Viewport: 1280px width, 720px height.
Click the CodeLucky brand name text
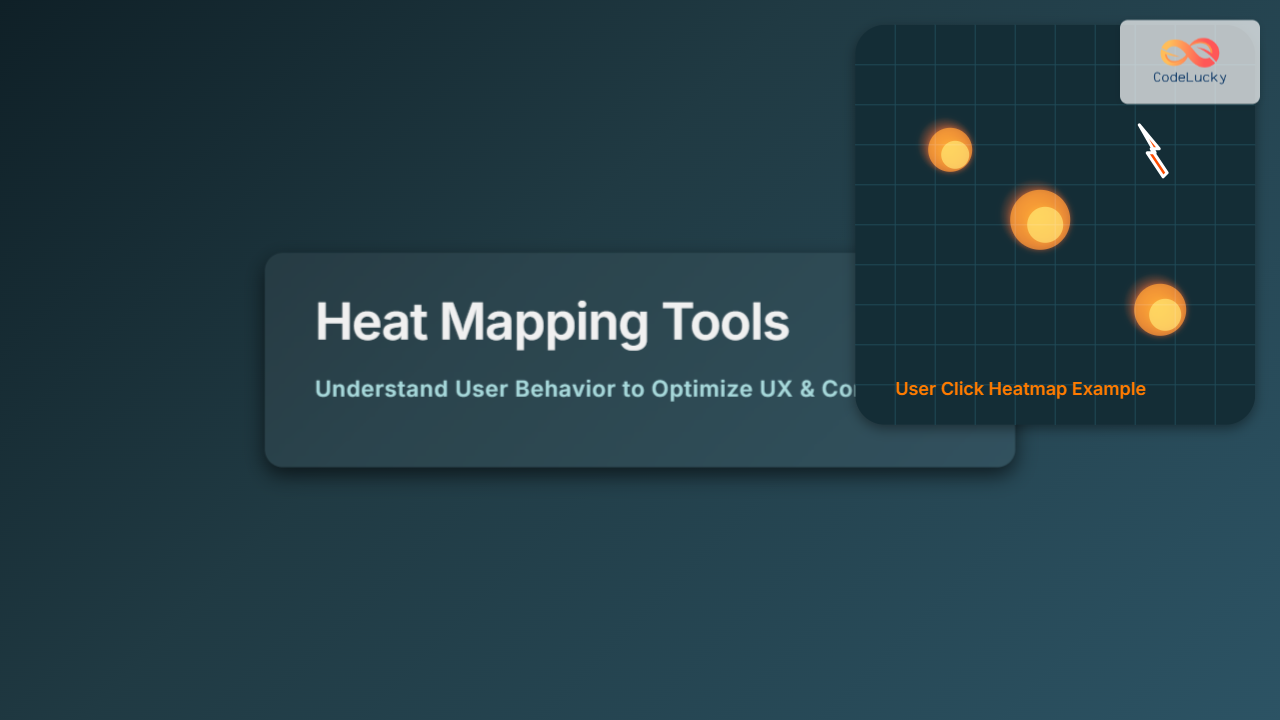coord(1190,77)
